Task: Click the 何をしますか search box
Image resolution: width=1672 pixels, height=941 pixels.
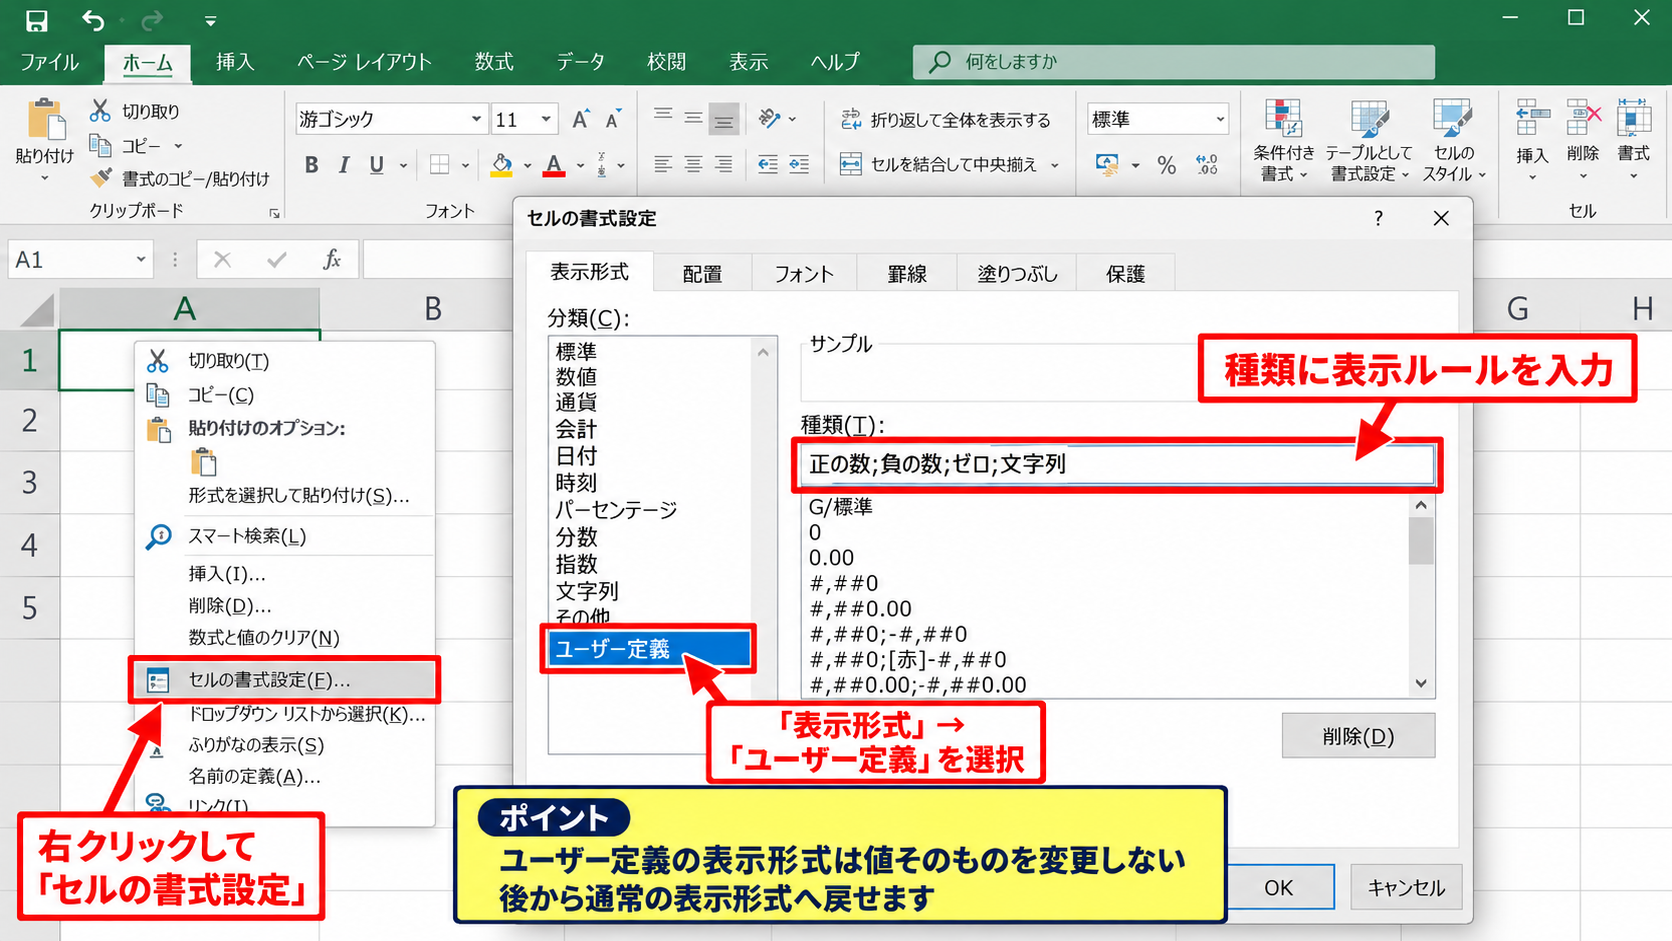Action: [1173, 62]
